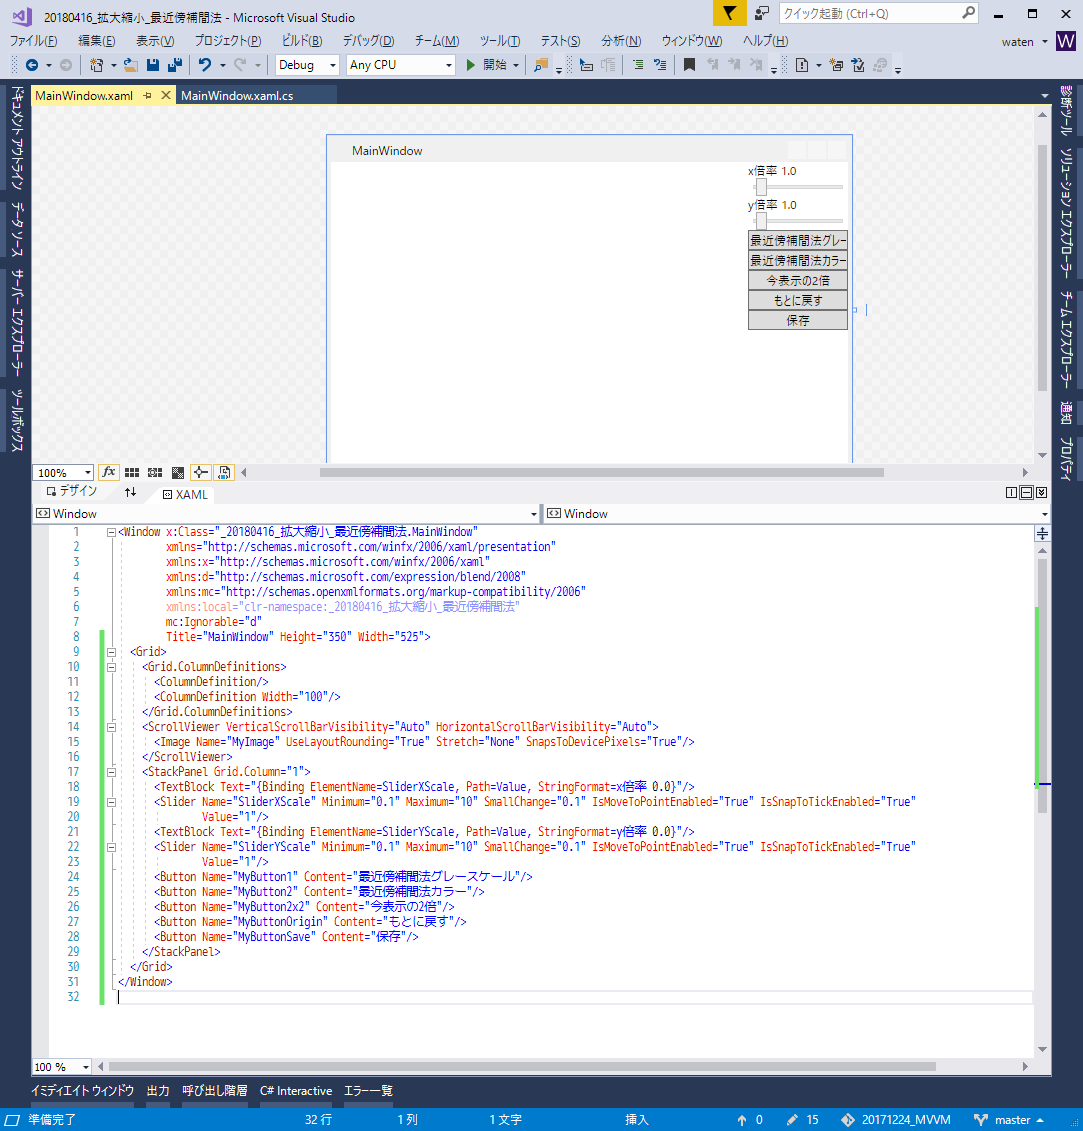Collapse the XAML pane

1041,493
